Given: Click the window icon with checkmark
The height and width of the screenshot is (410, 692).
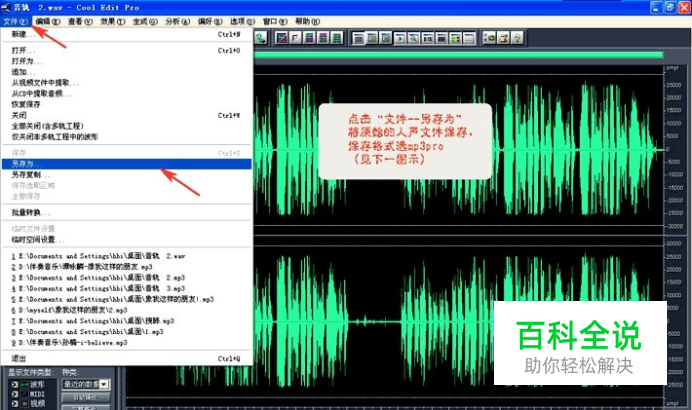Looking at the screenshot, I should pyautogui.click(x=386, y=38).
